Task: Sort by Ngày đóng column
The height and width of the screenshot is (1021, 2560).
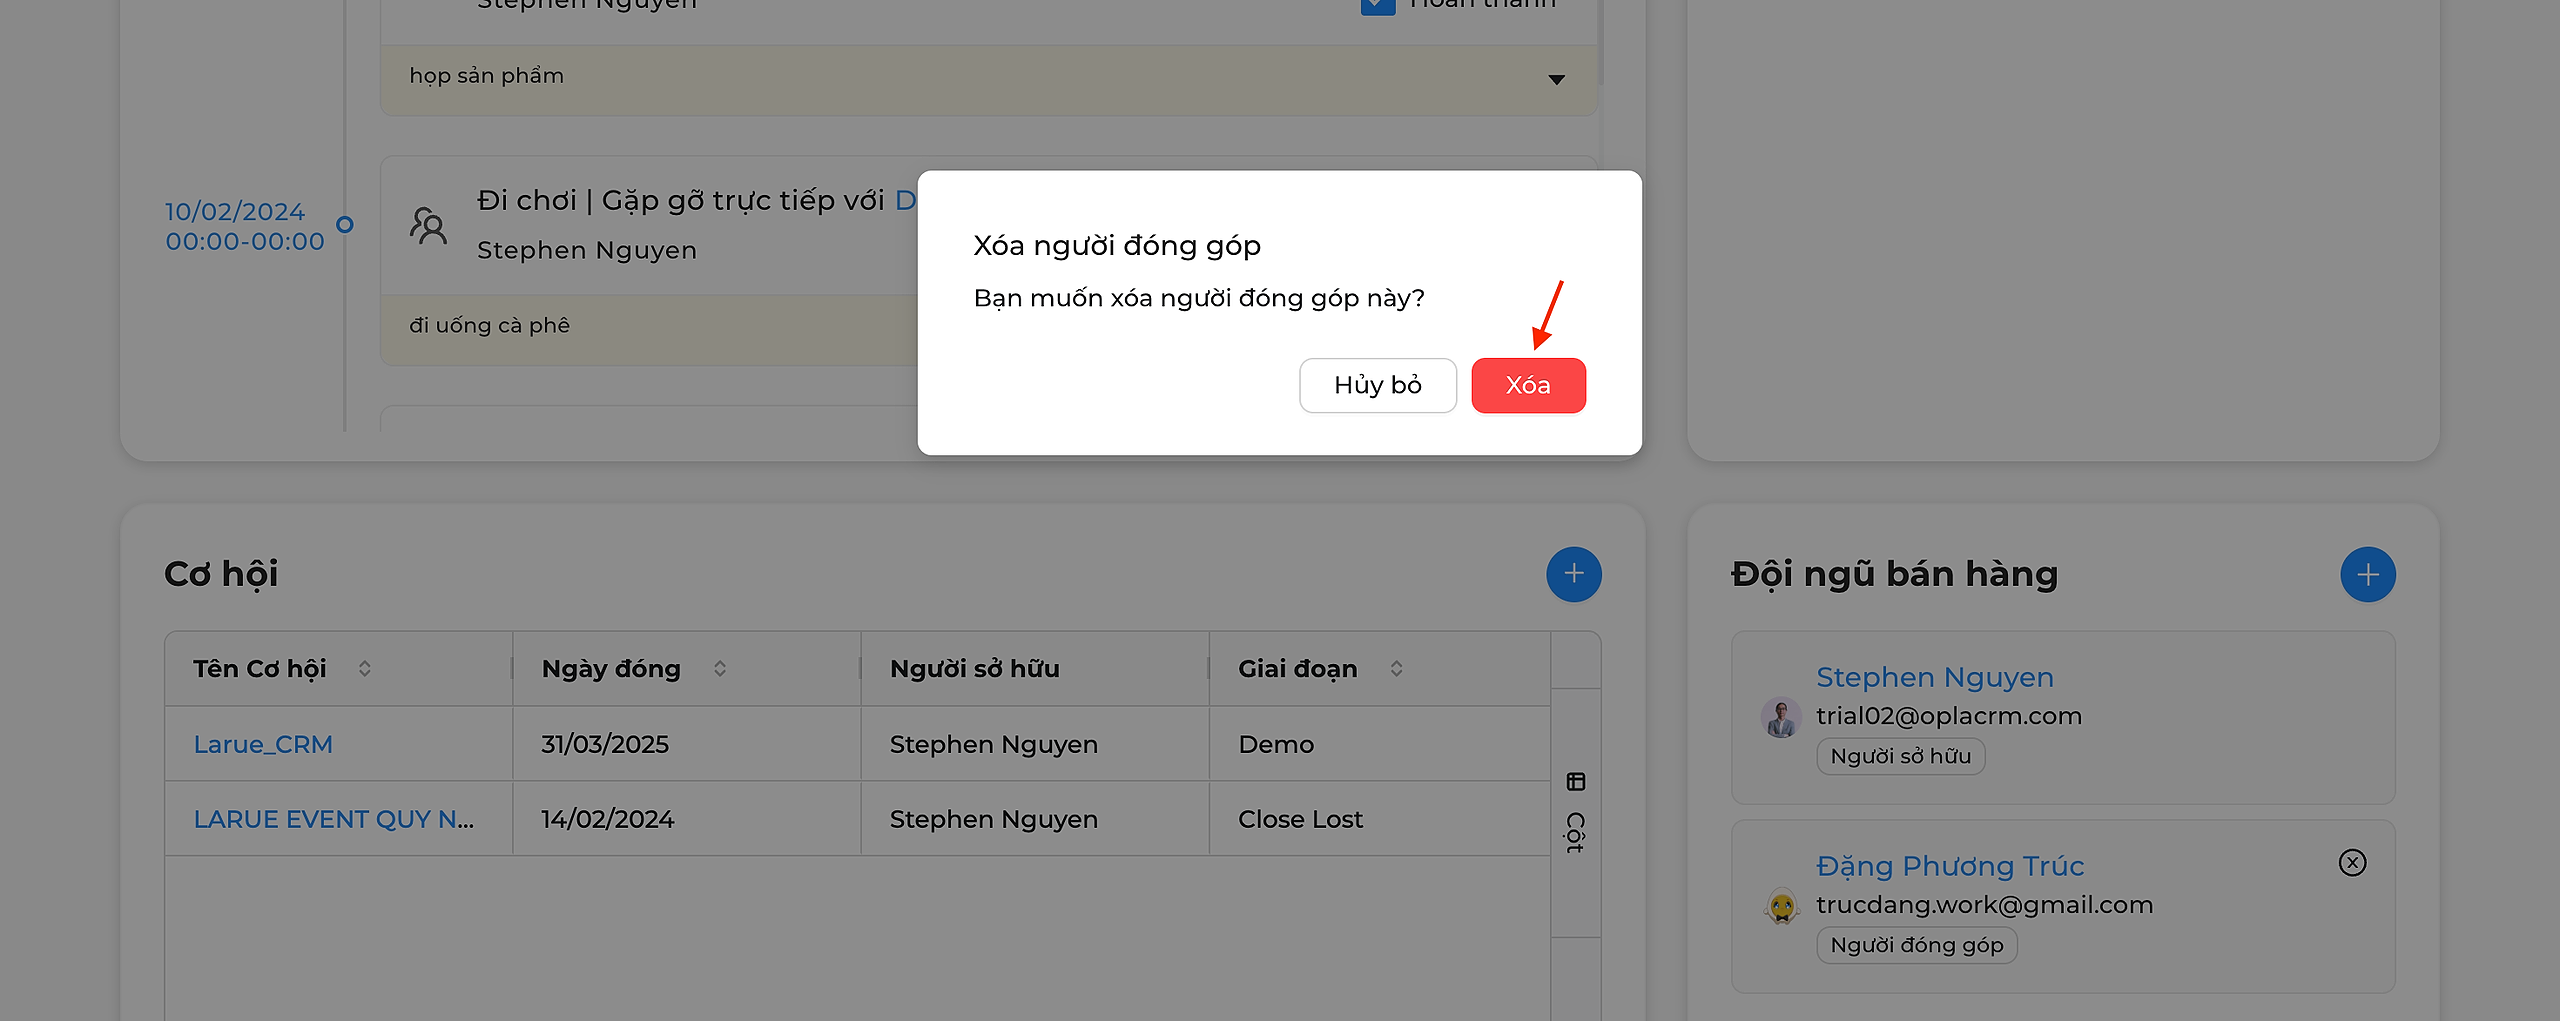Action: pos(720,668)
